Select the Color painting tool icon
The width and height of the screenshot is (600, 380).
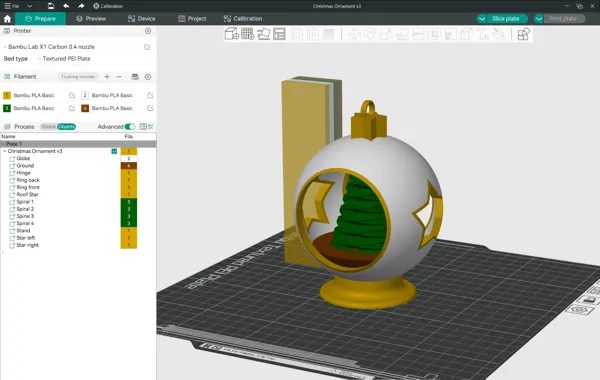[x=498, y=34]
